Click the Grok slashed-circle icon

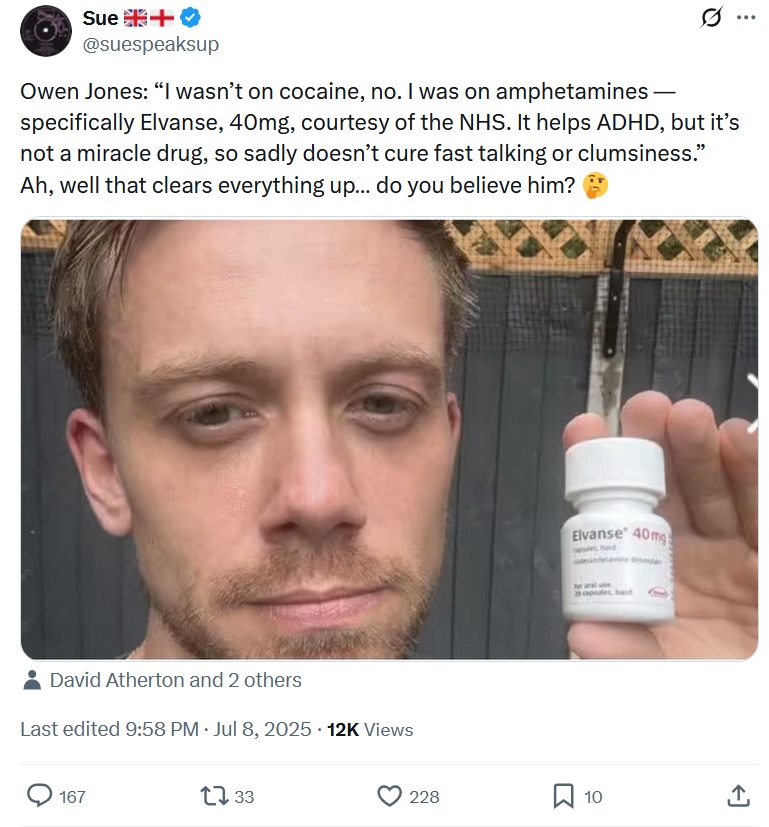711,18
